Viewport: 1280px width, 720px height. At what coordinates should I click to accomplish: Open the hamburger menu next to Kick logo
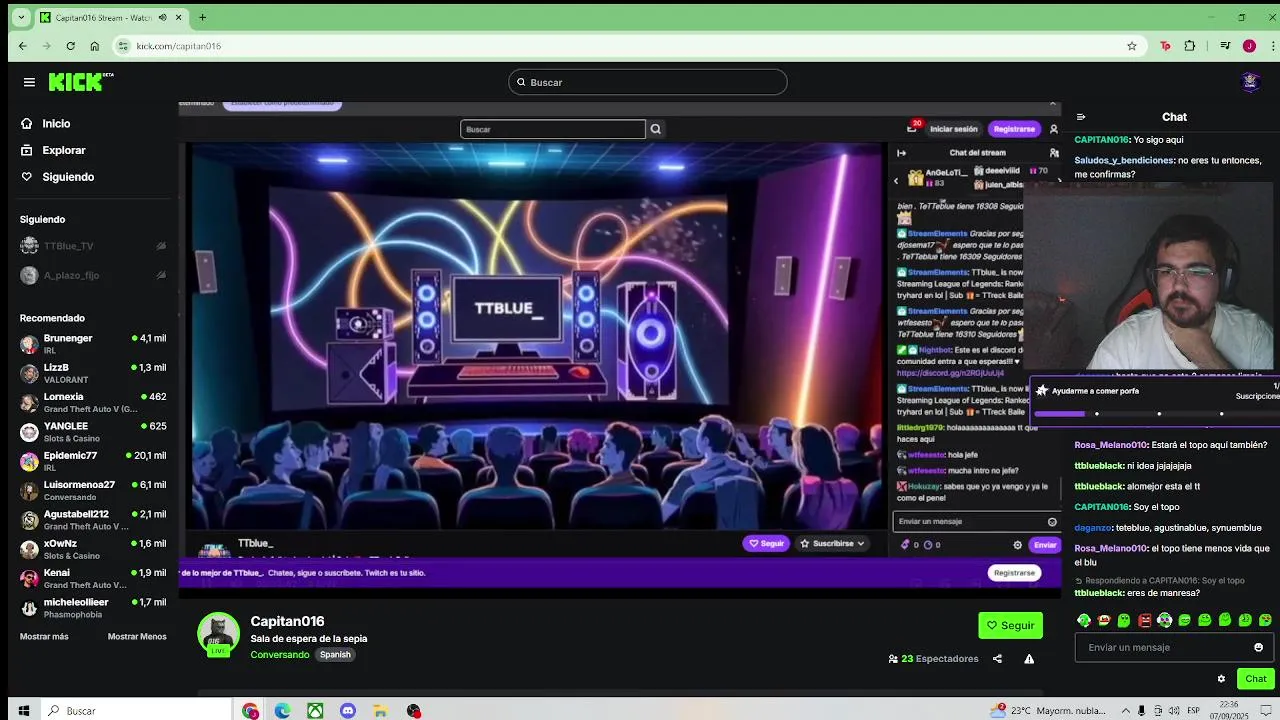pos(29,82)
